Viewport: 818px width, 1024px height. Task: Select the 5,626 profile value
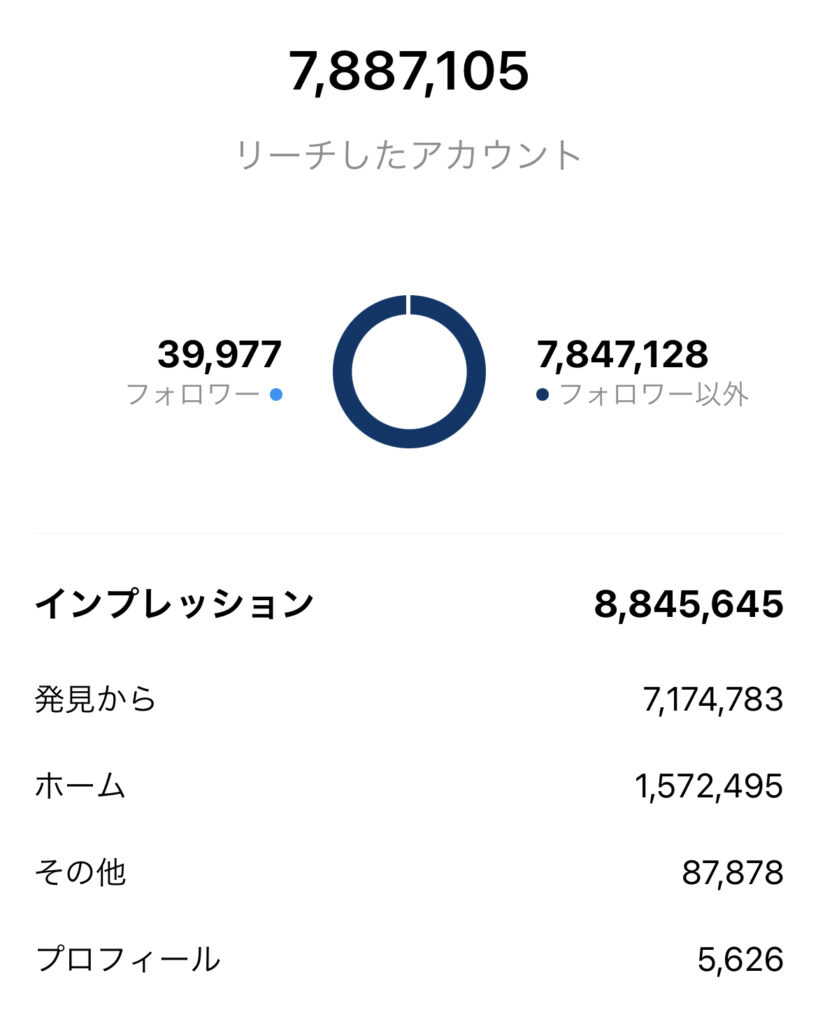tap(740, 960)
